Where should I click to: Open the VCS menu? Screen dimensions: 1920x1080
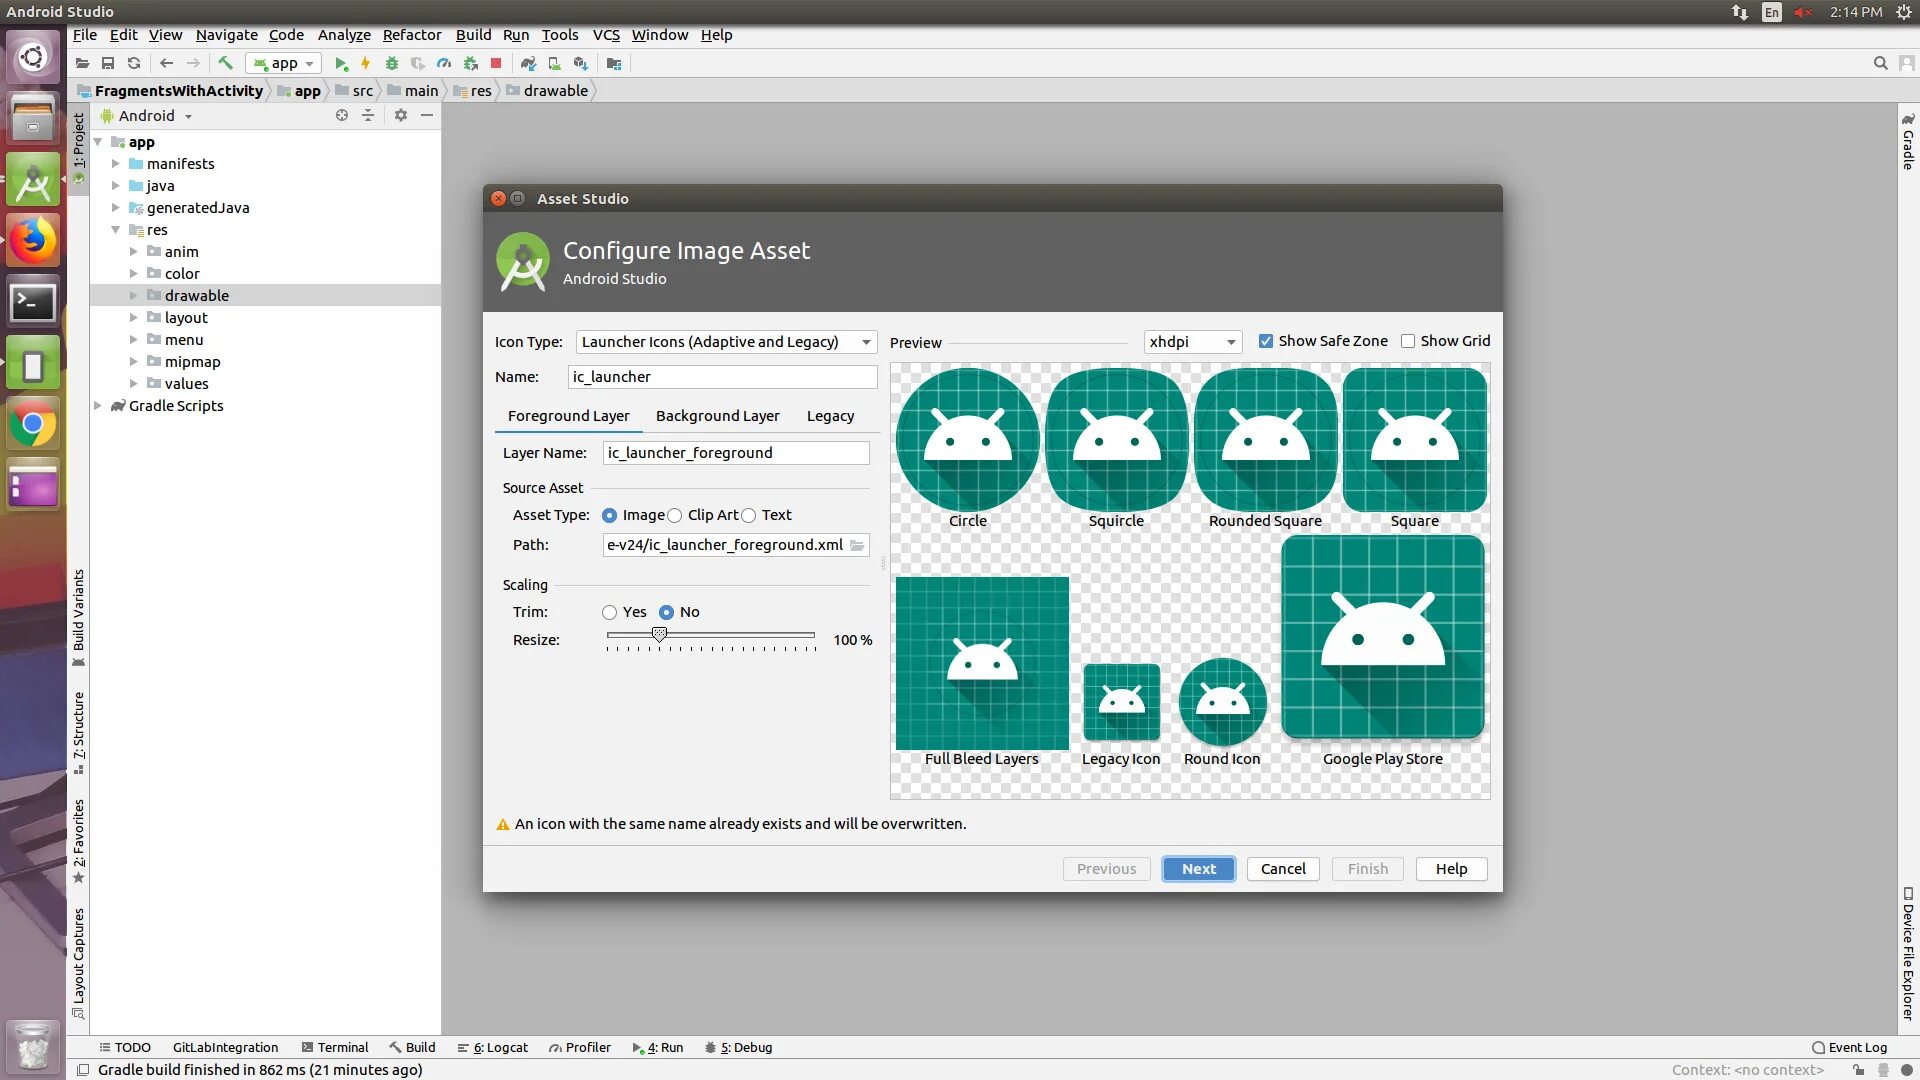[606, 35]
